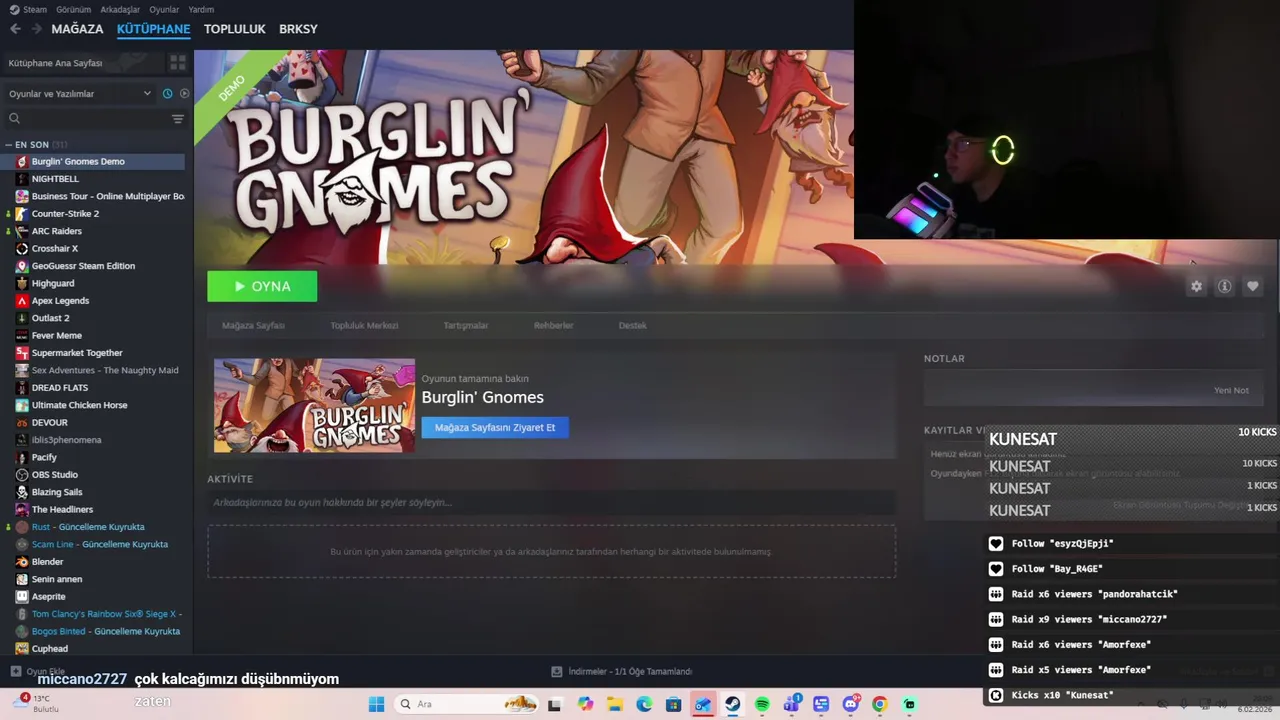Click the Apex Legends game icon
Image resolution: width=1280 pixels, height=720 pixels.
(22, 300)
